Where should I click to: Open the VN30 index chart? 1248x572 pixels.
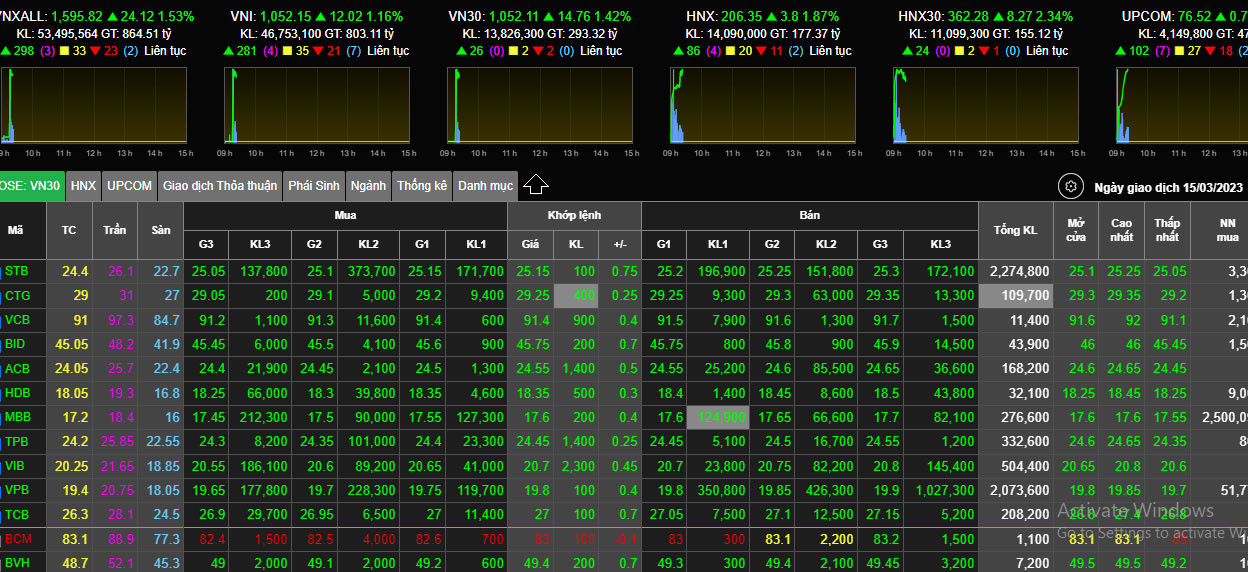pyautogui.click(x=540, y=105)
